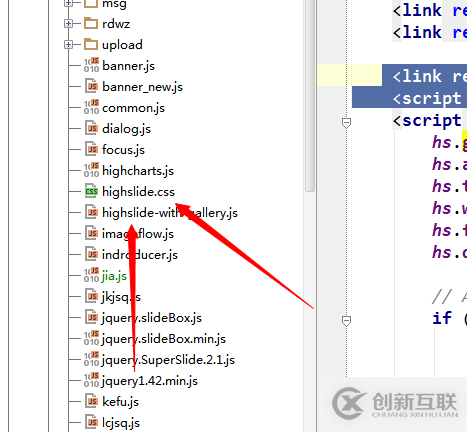The width and height of the screenshot is (467, 432).
Task: Click the indroducer.js file icon
Action: tap(91, 254)
